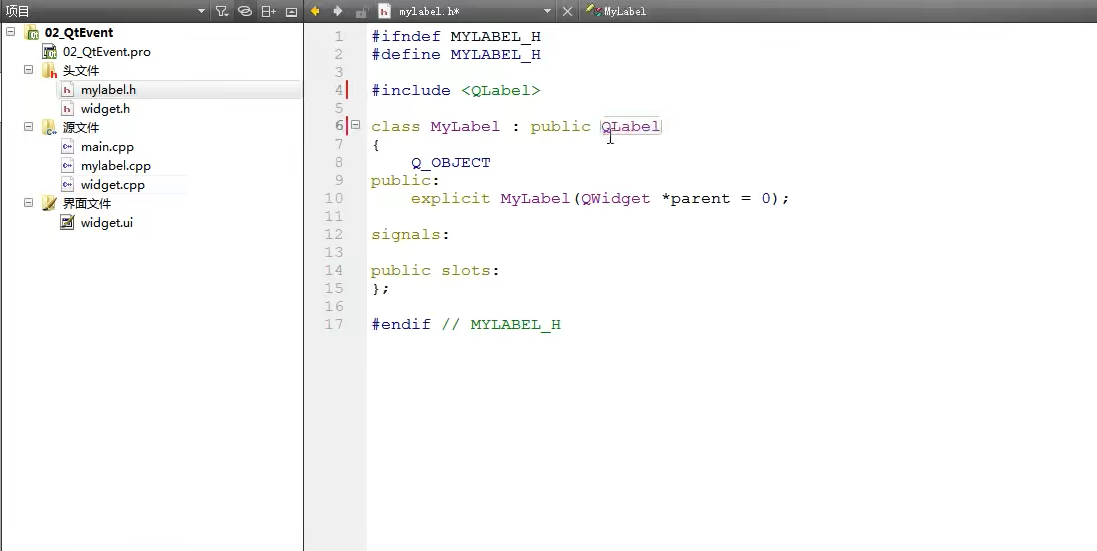Split the sidebar panel
This screenshot has height=551, width=1097.
point(269,11)
